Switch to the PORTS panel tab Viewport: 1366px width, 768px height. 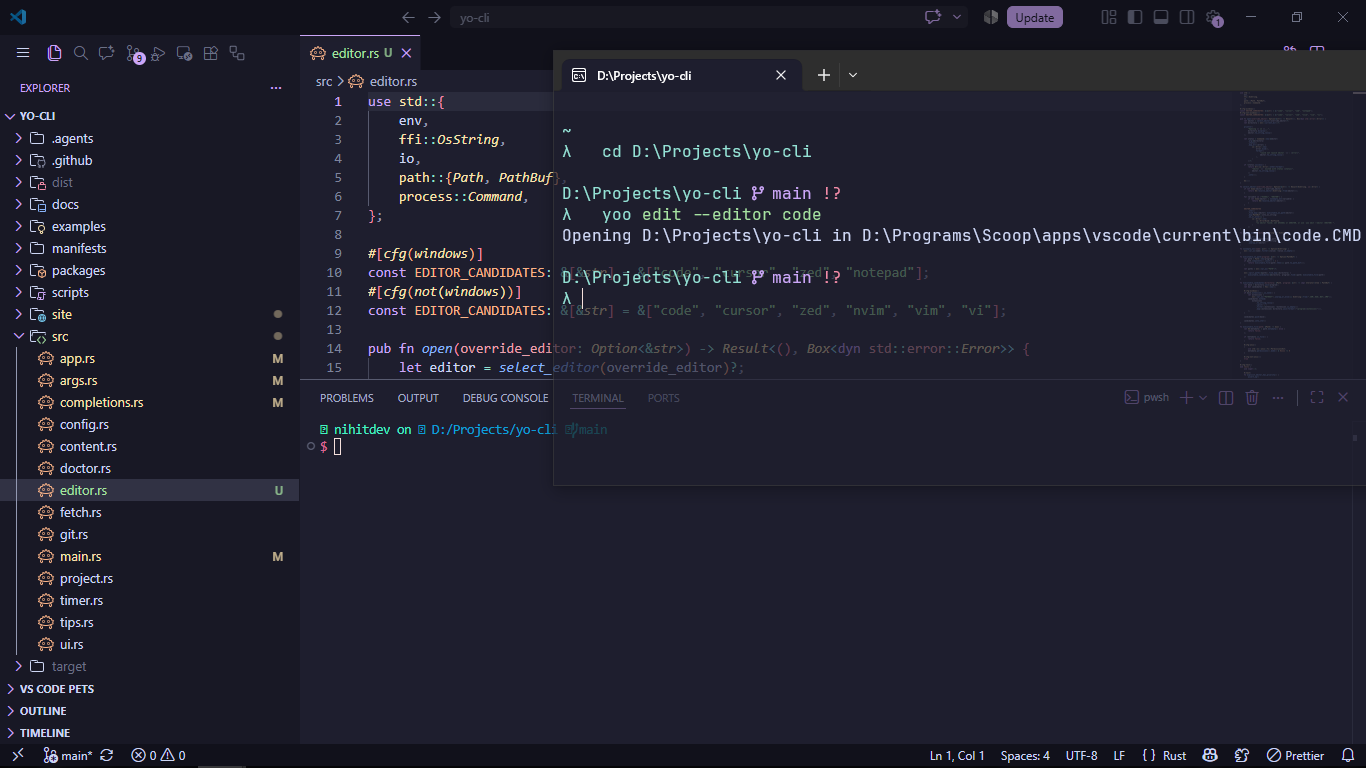click(x=663, y=398)
